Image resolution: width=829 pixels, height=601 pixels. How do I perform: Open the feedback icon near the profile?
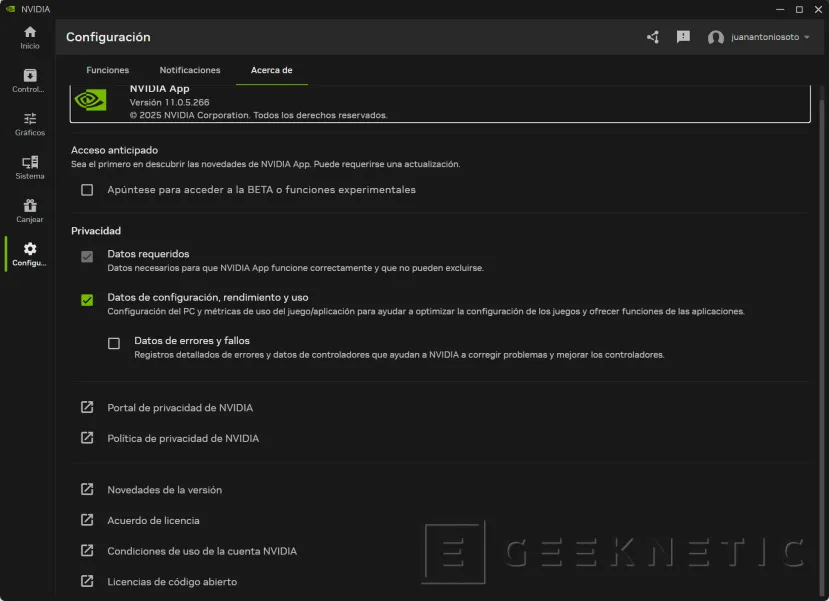click(683, 37)
